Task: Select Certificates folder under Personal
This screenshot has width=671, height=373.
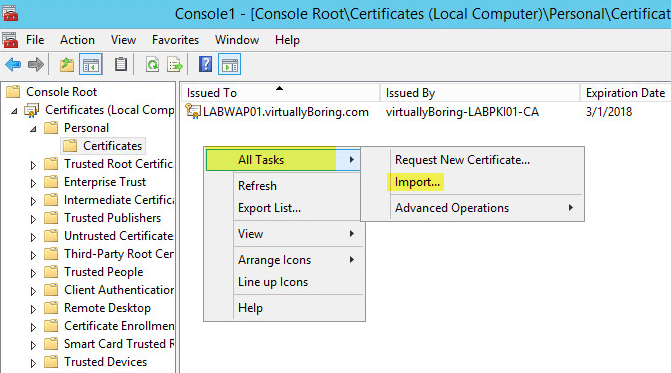Action: [x=103, y=145]
